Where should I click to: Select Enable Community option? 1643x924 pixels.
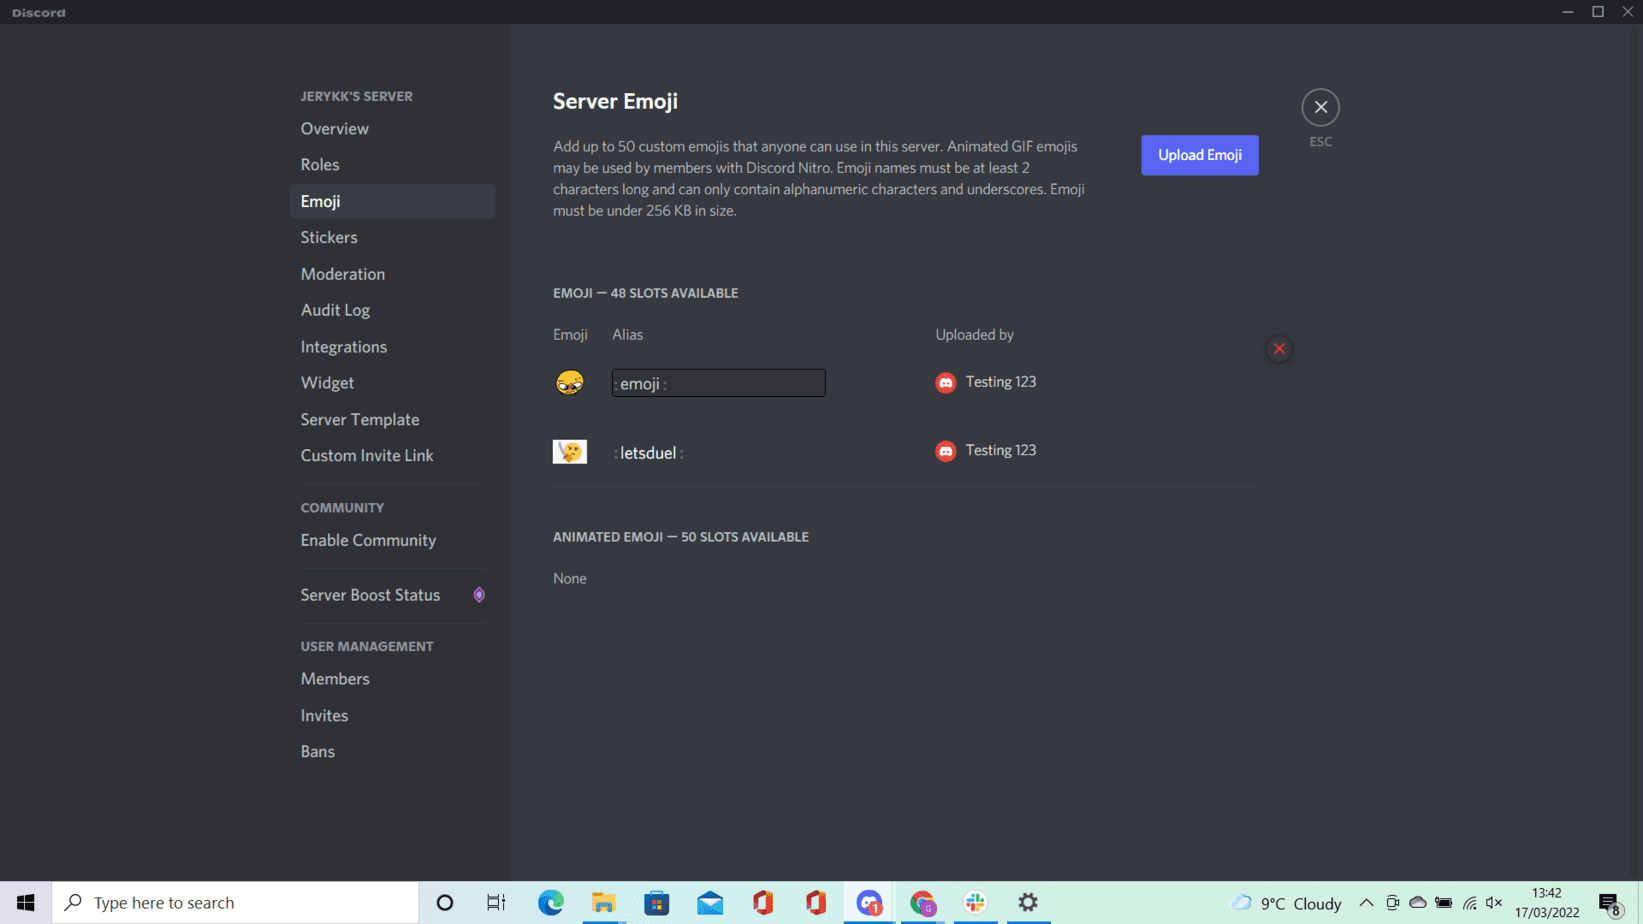392,540
